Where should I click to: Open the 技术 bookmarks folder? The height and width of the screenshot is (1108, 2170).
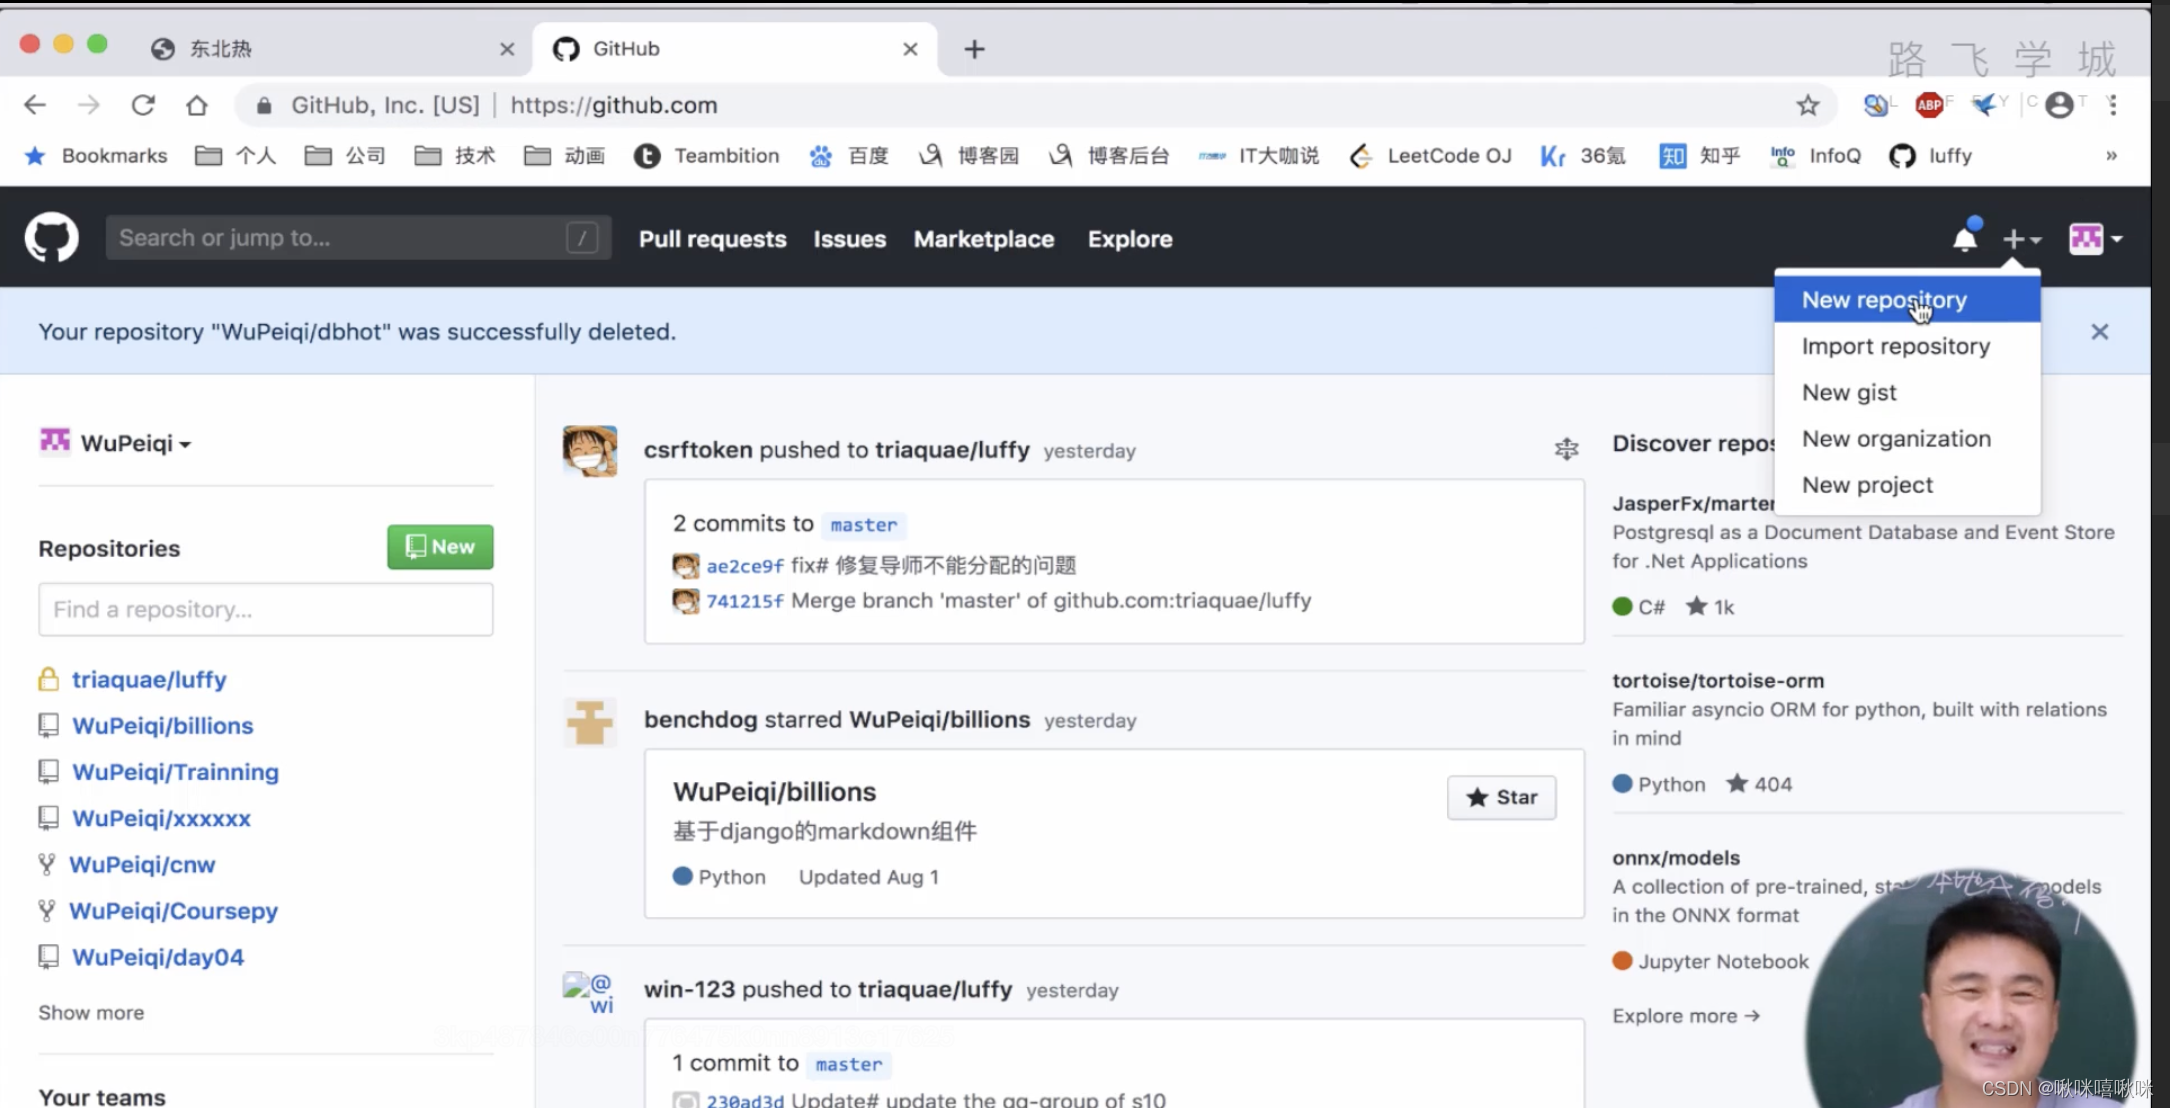[x=455, y=156]
